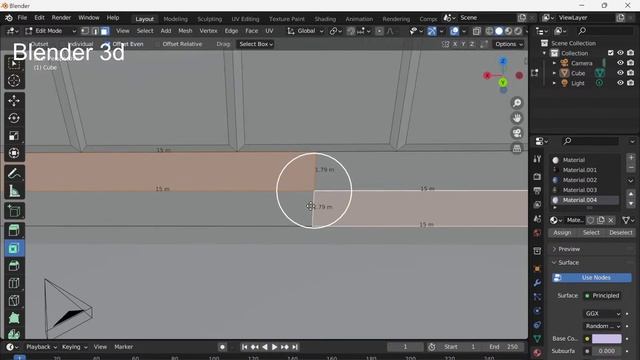This screenshot has width=640, height=360.
Task: Open Global transform orientation dropdown
Action: point(306,31)
